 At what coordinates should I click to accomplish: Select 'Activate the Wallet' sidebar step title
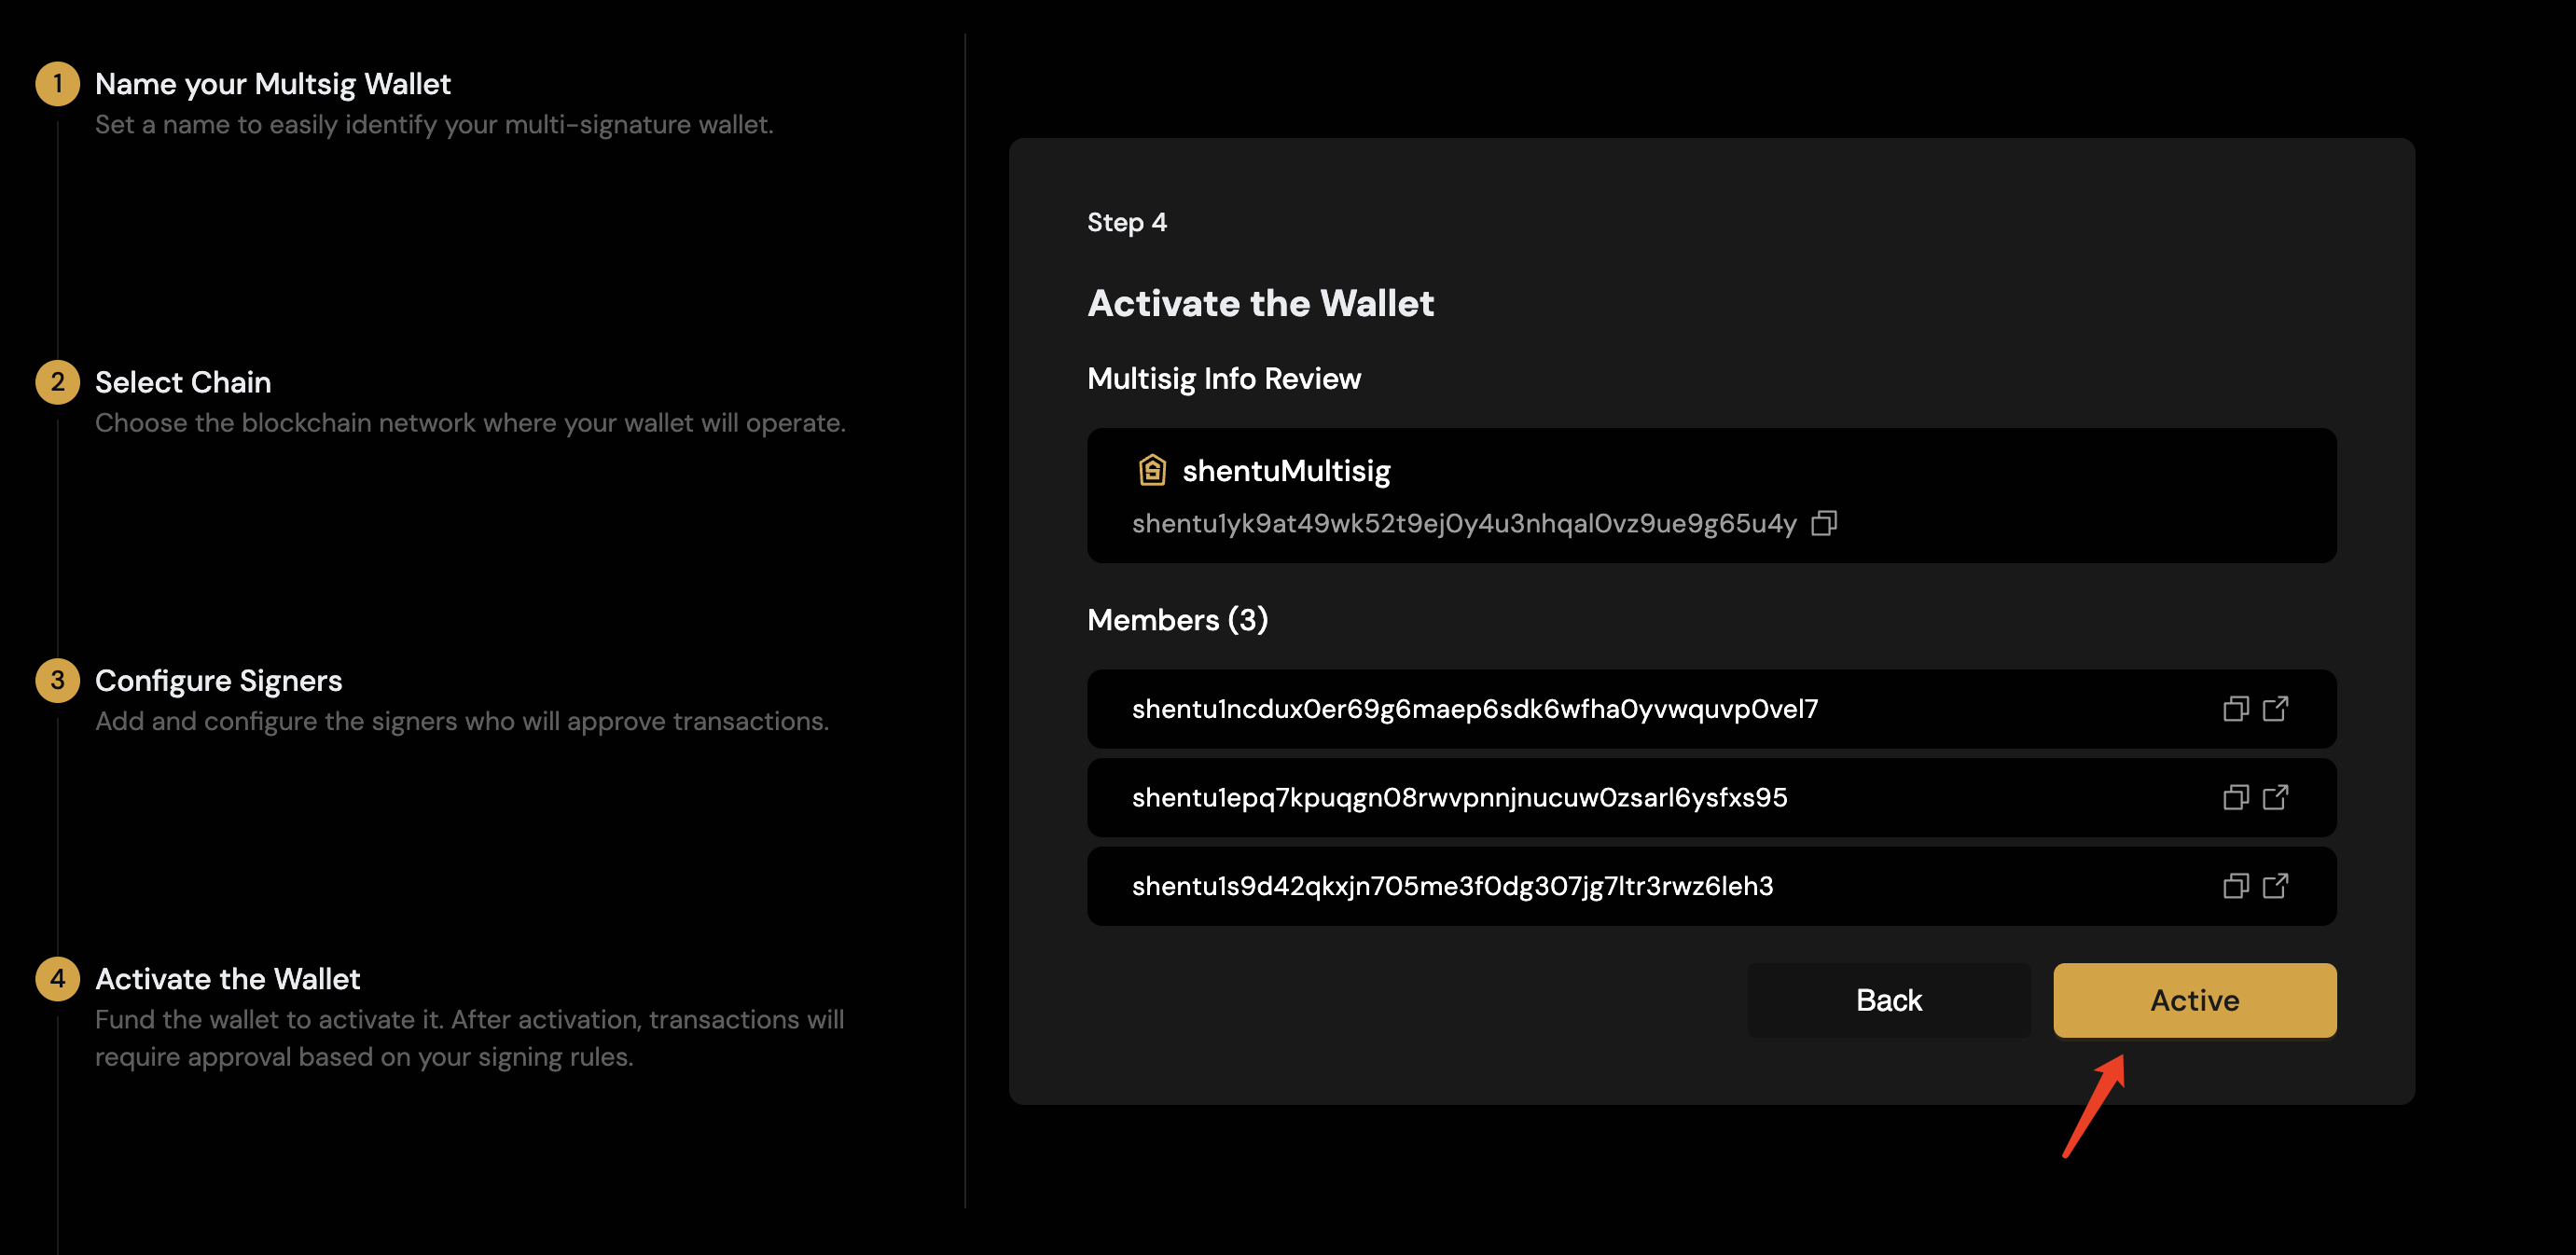tap(228, 979)
